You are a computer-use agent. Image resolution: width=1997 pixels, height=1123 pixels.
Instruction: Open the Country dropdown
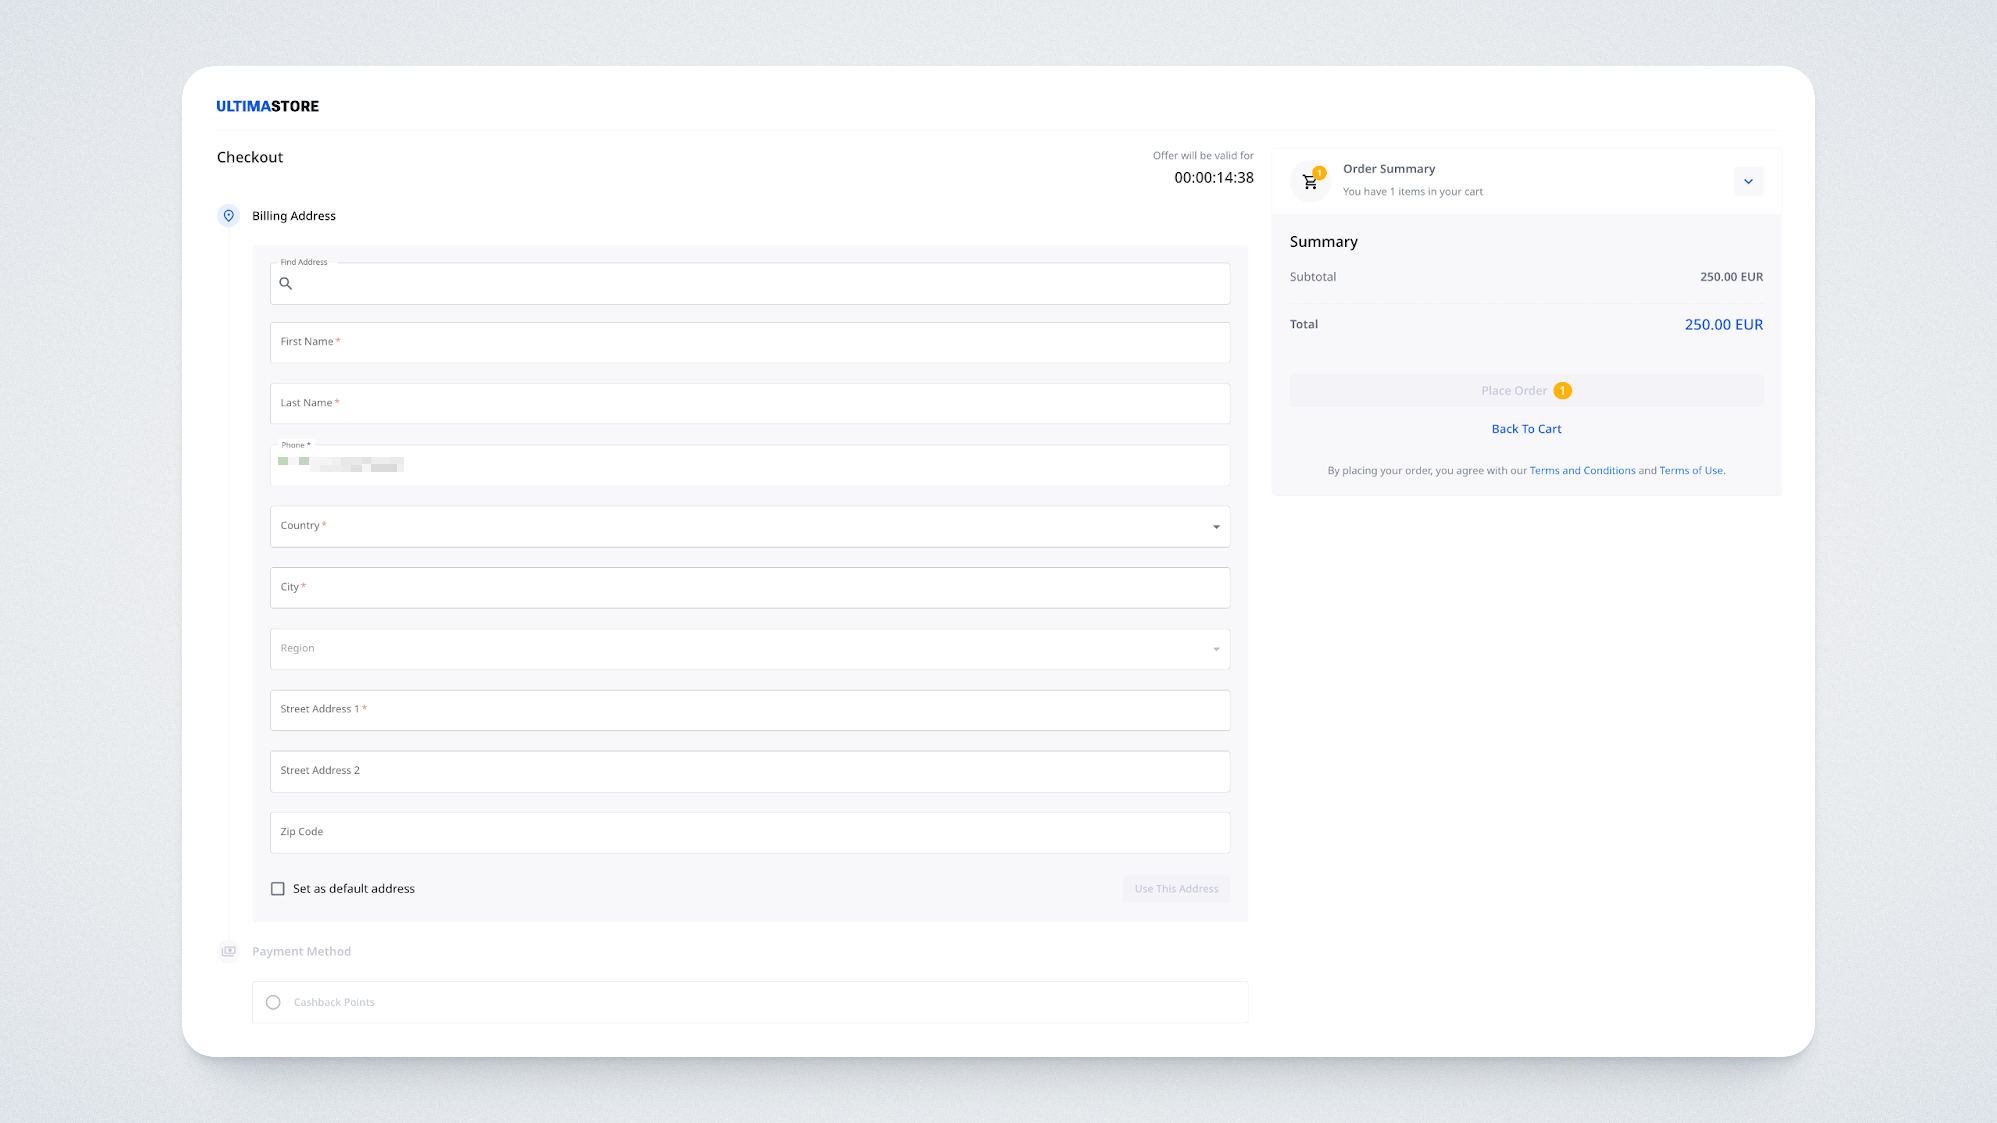(x=749, y=526)
